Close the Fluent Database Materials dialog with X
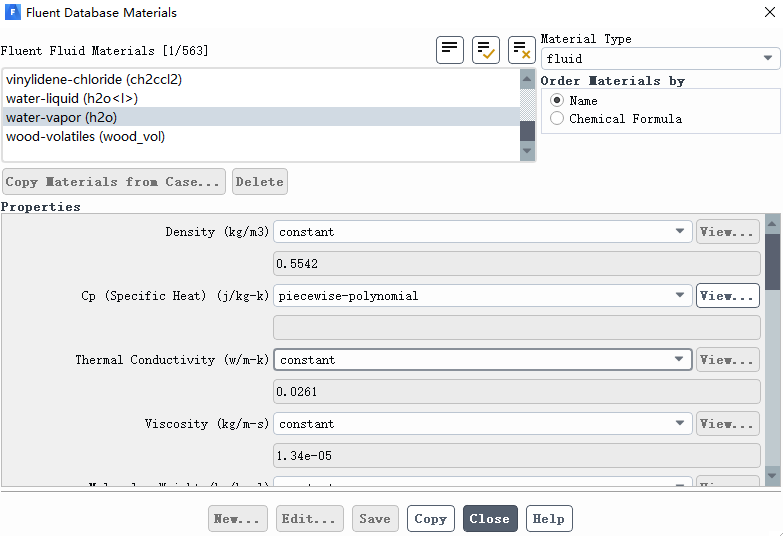Image resolution: width=783 pixels, height=536 pixels. point(770,12)
